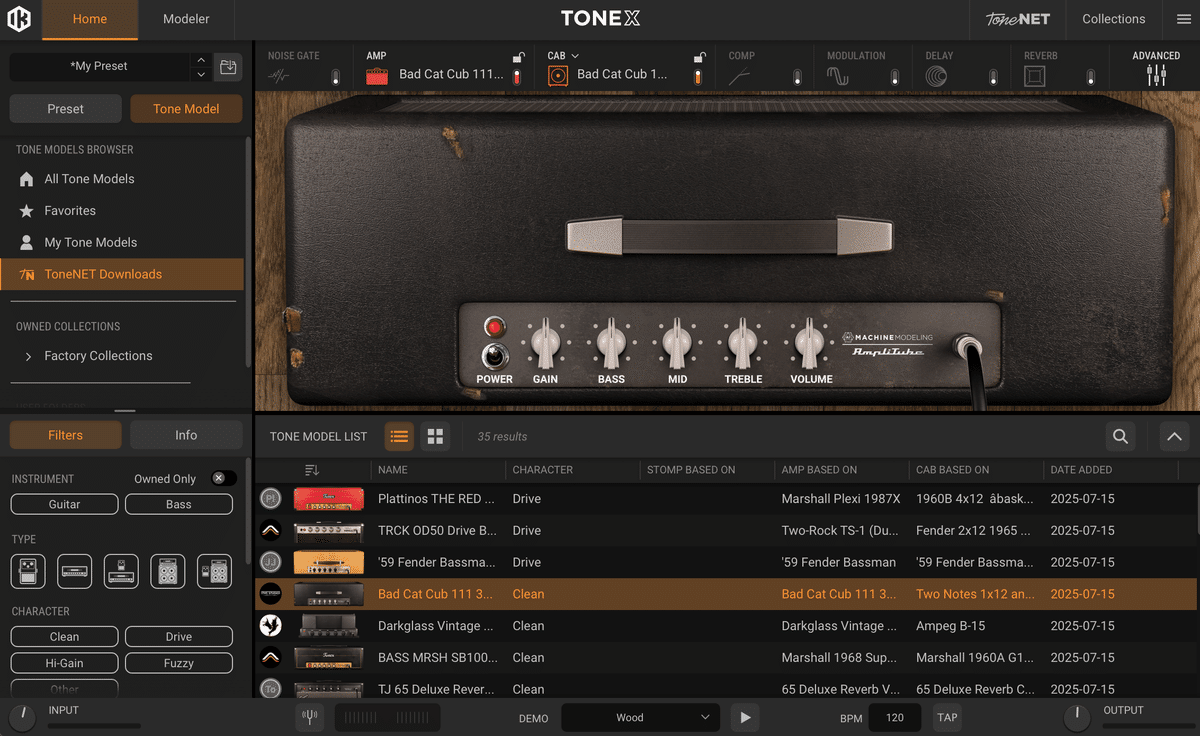Open tone model search magnifier
1200x736 pixels.
[1121, 437]
